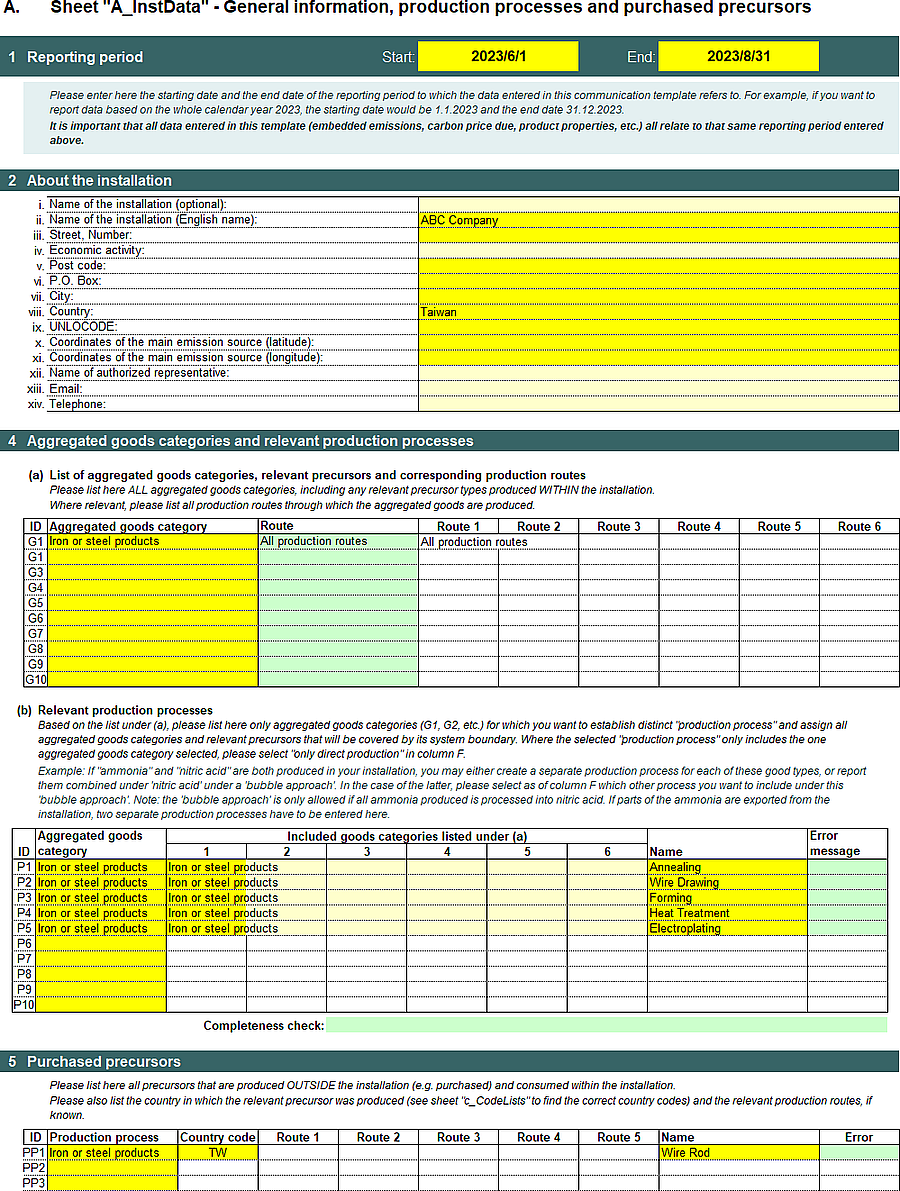Image resolution: width=900 pixels, height=1191 pixels.
Task: Select the Telephone input cell
Action: coord(658,404)
